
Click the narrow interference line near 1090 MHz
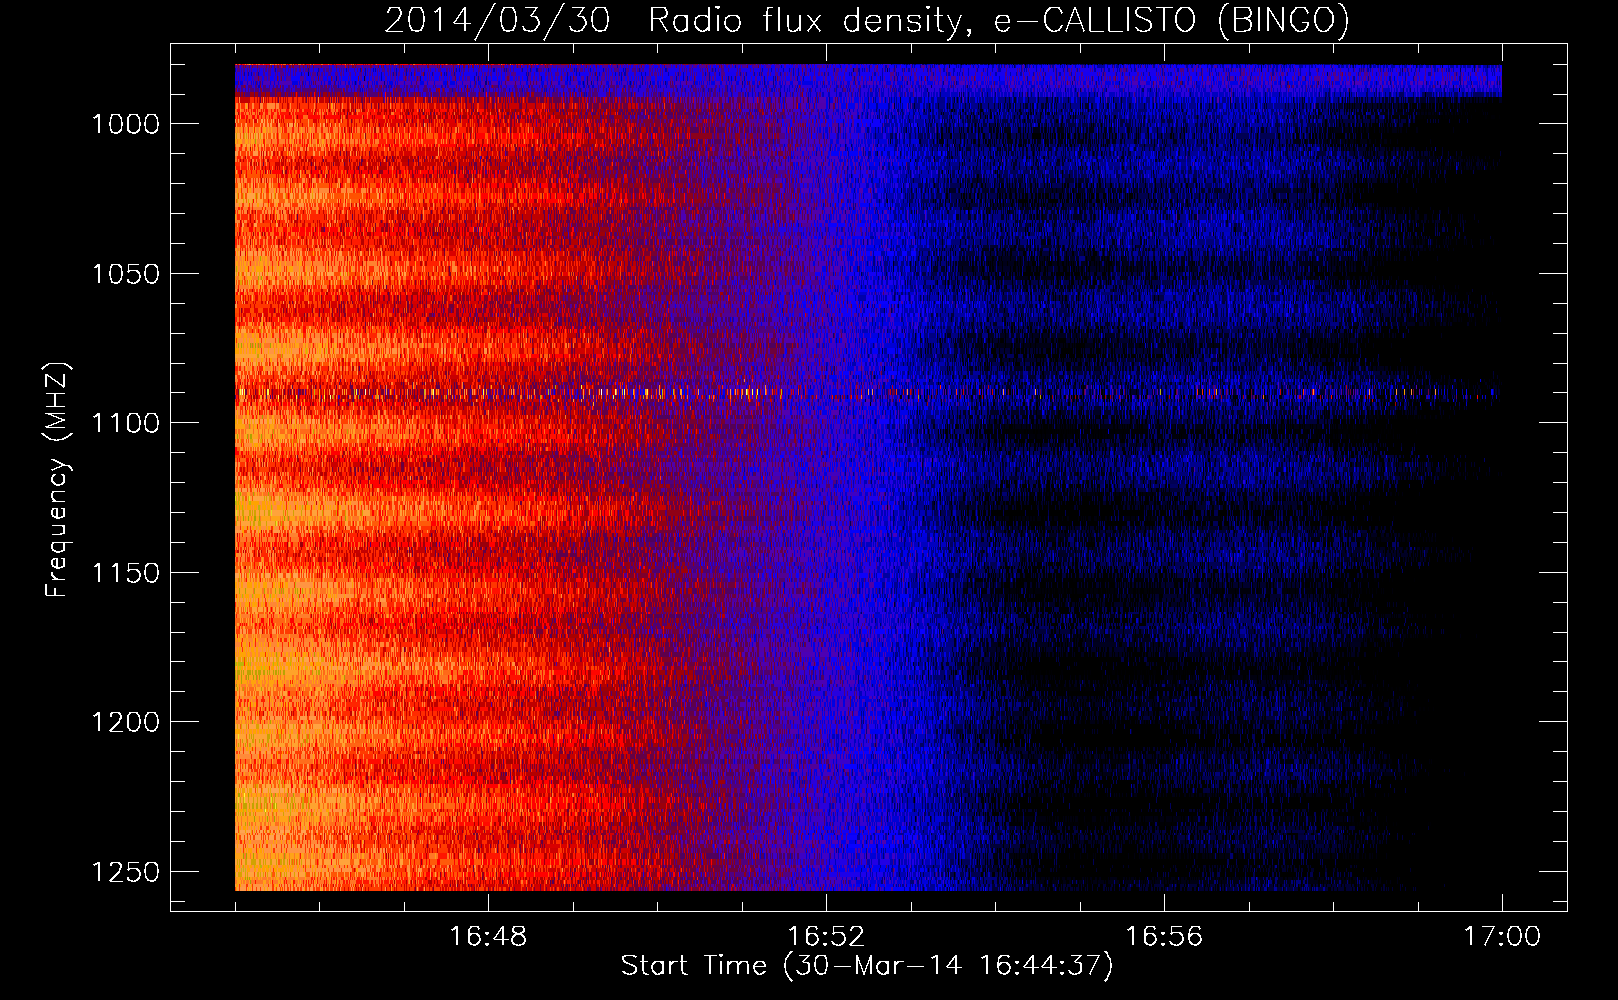tap(868, 393)
